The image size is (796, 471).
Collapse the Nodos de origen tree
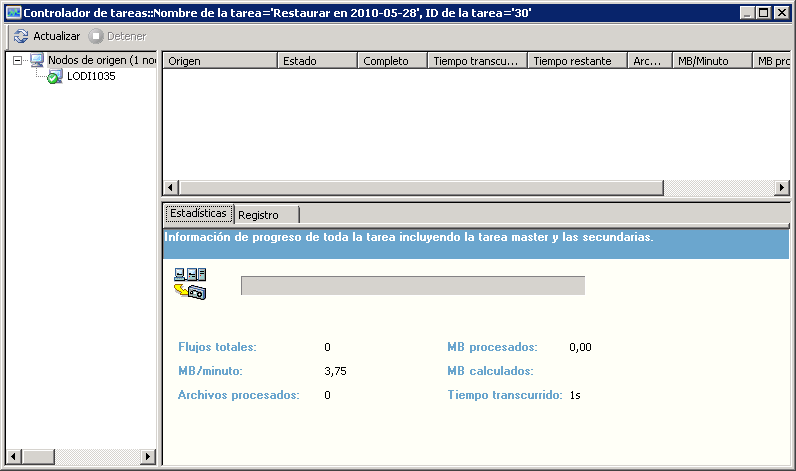(17, 60)
